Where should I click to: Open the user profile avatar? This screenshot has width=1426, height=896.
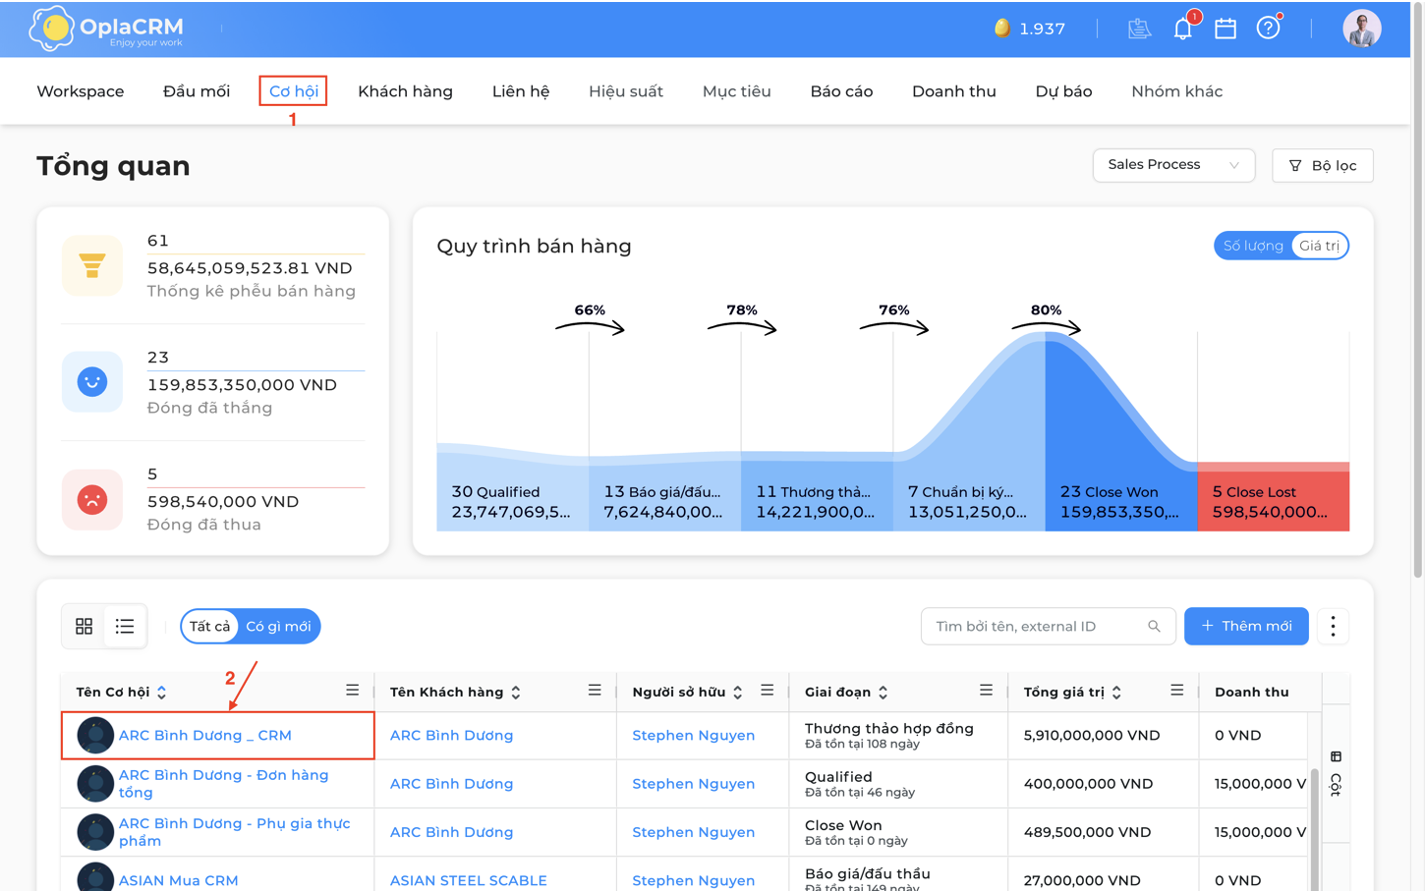tap(1362, 28)
